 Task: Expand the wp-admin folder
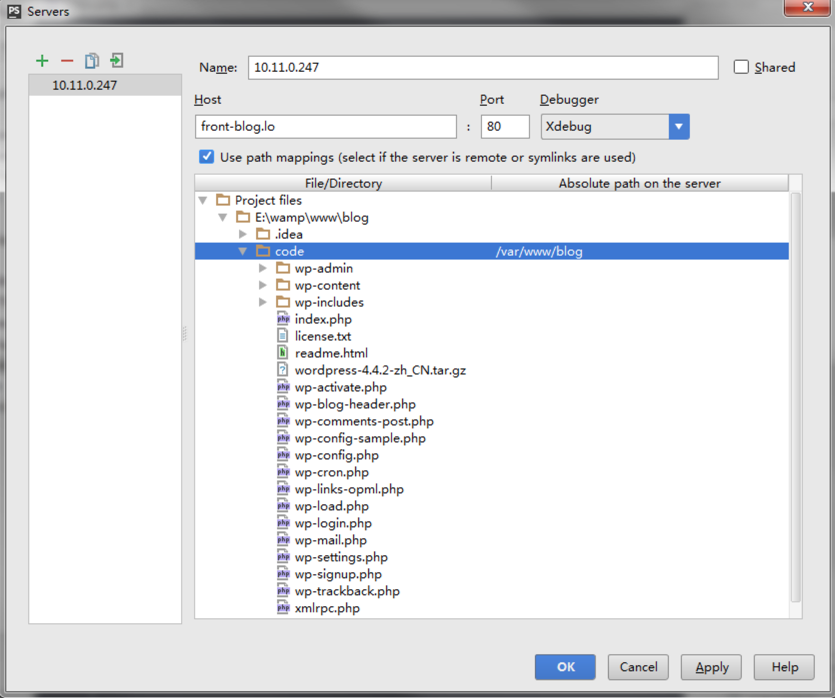[x=263, y=268]
